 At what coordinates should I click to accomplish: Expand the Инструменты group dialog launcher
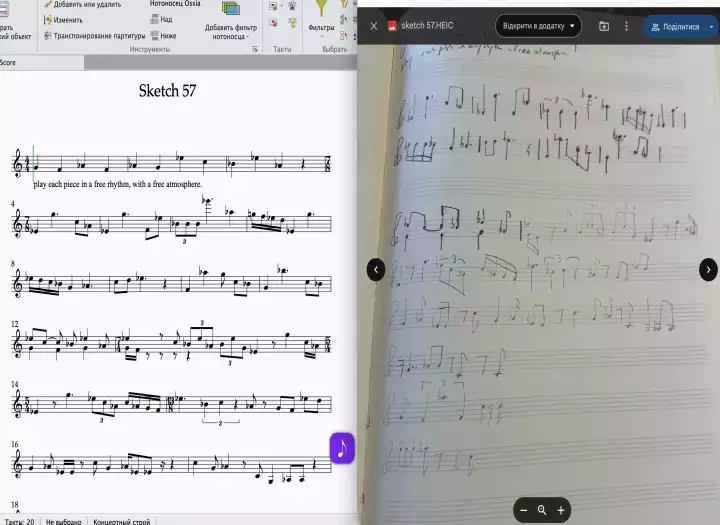click(255, 48)
